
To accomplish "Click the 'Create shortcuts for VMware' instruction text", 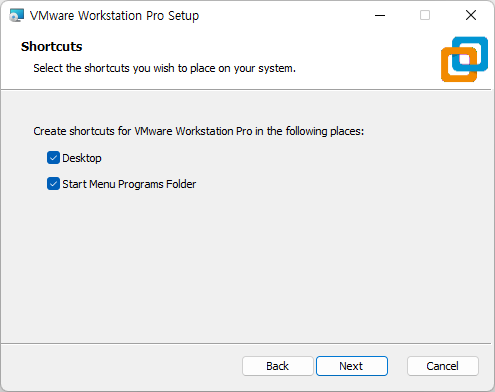I will pos(199,131).
